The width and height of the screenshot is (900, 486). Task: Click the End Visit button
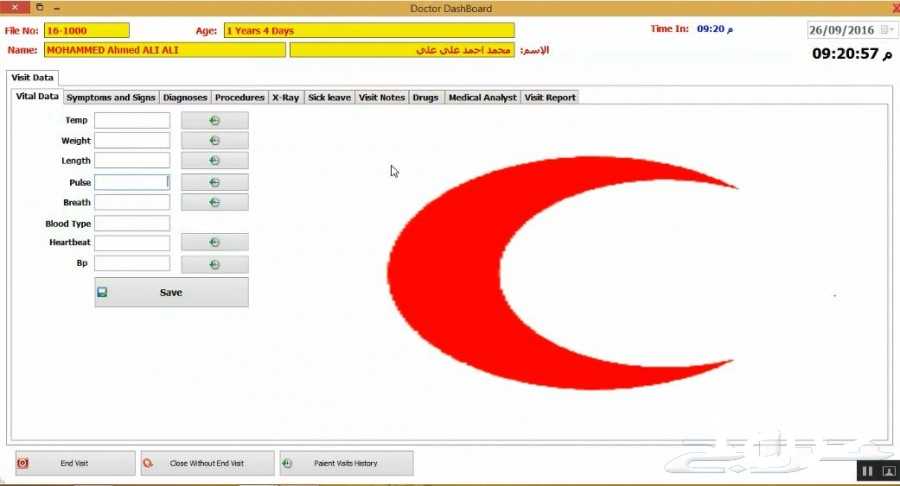[x=75, y=463]
